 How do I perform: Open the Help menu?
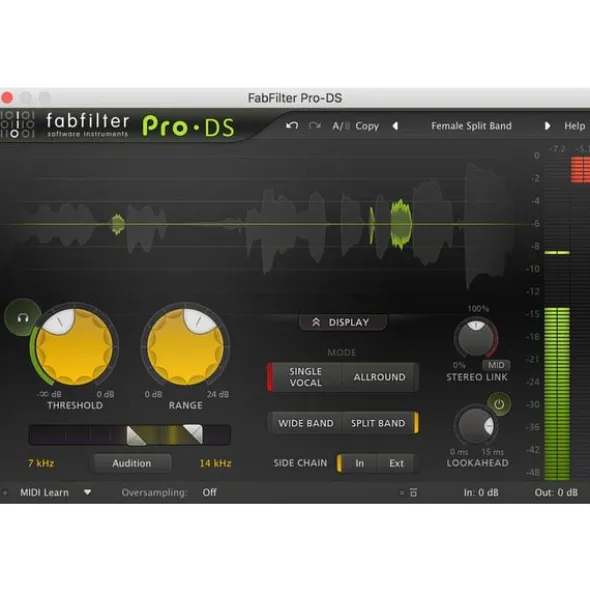tap(574, 126)
